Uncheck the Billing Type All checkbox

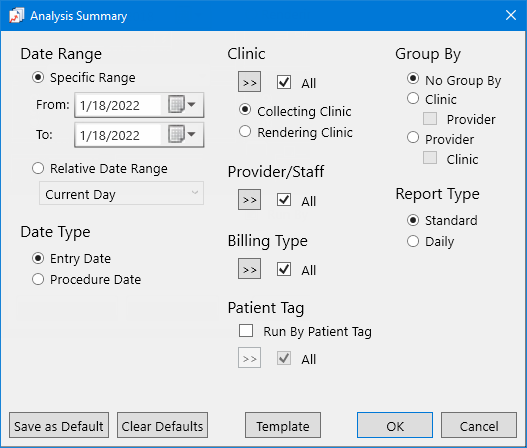284,269
